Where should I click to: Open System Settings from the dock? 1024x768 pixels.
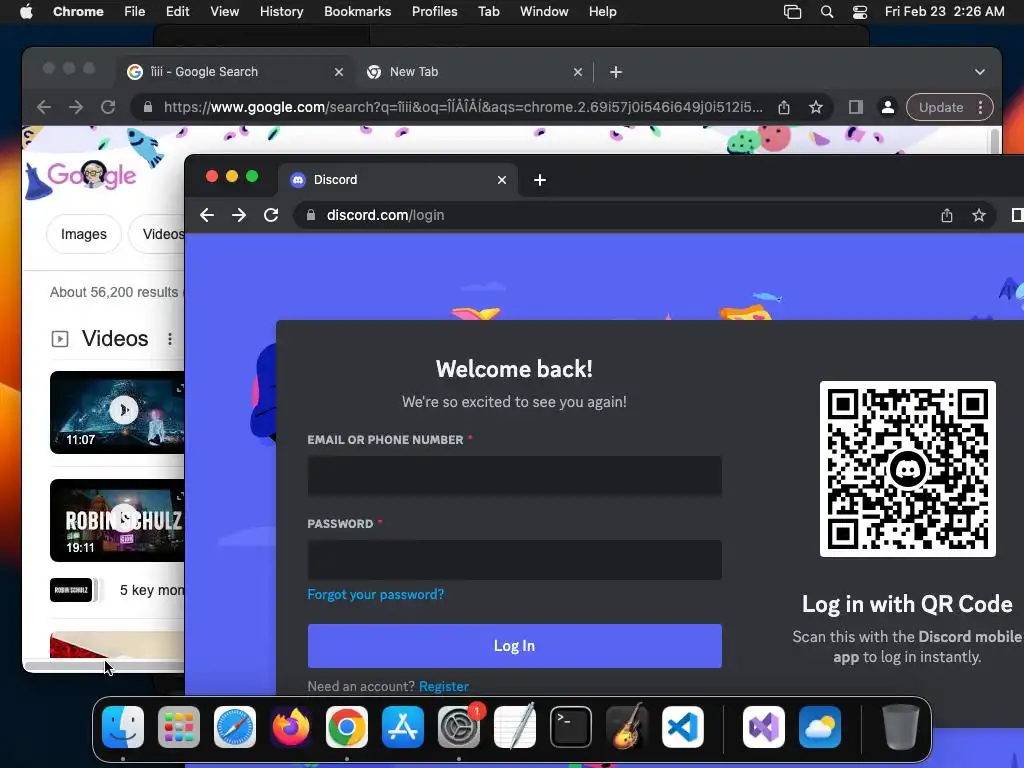pyautogui.click(x=459, y=727)
